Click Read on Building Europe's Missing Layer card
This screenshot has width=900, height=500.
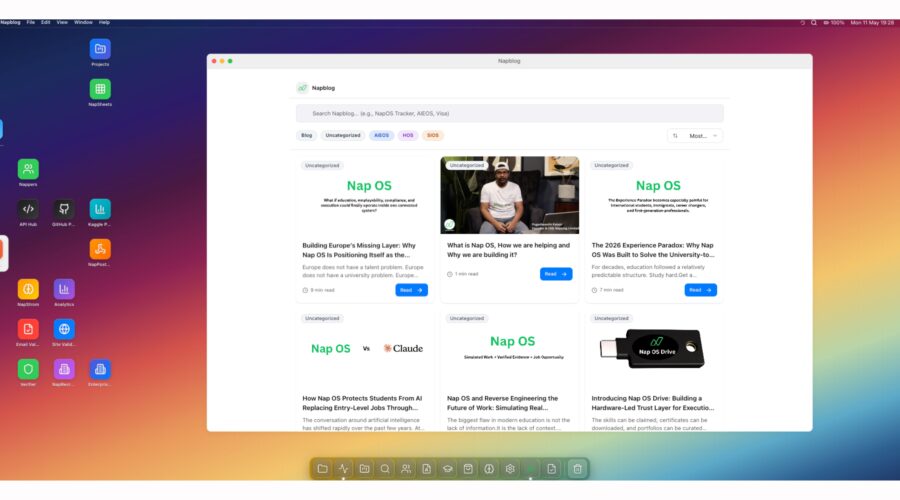click(412, 290)
